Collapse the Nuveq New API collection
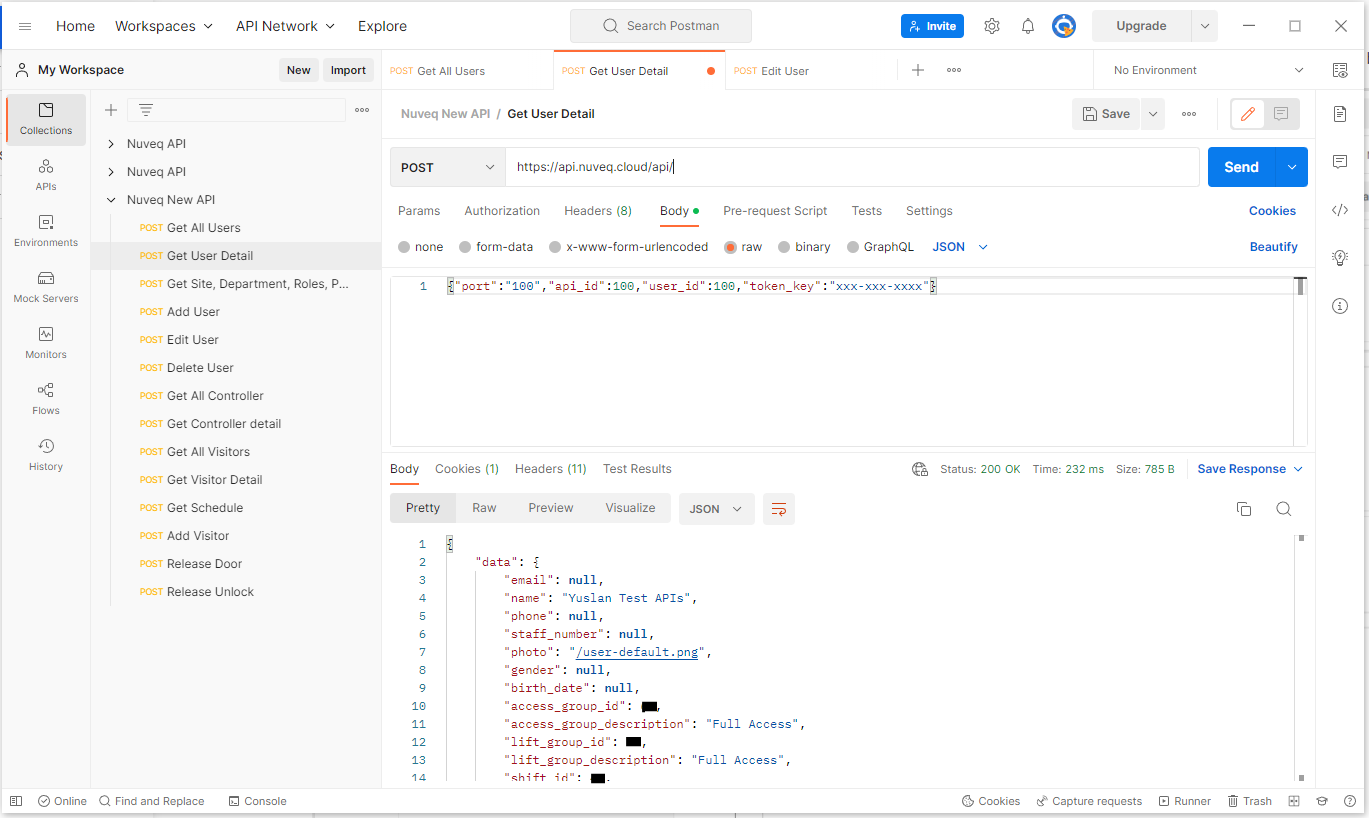Image resolution: width=1369 pixels, height=818 pixels. coord(111,200)
